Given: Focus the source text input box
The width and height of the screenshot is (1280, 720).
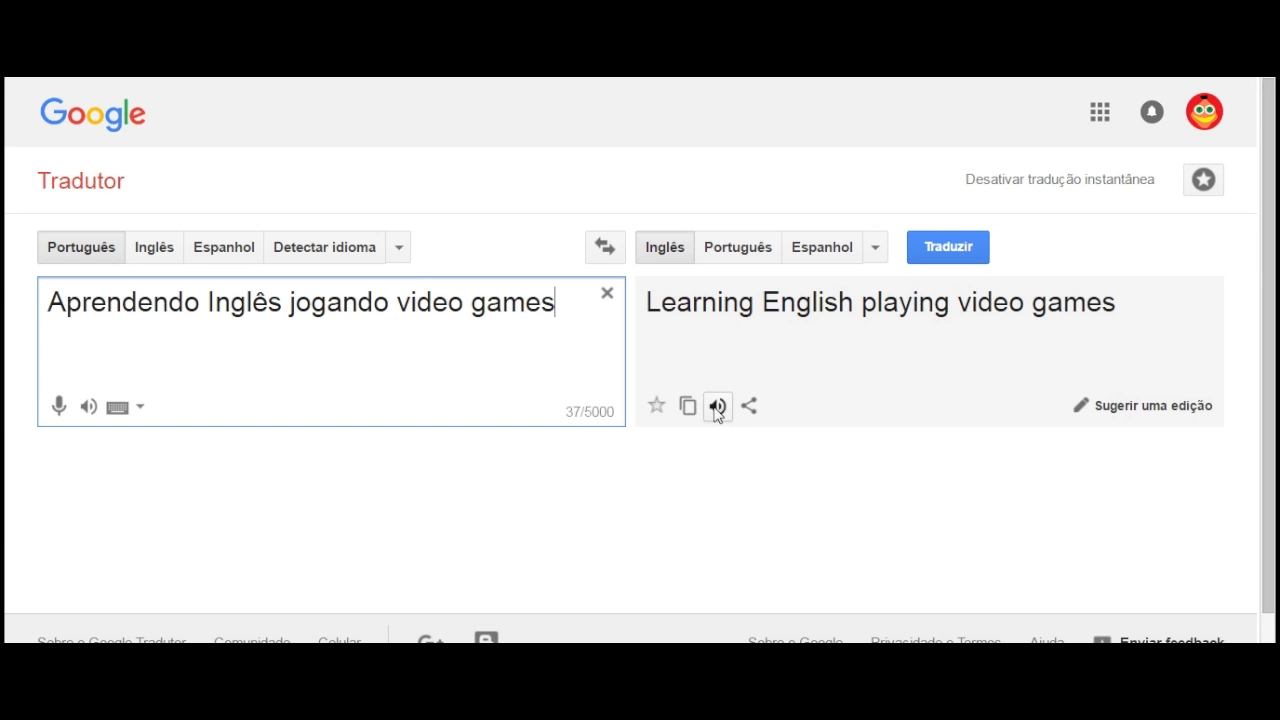Looking at the screenshot, I should click(x=331, y=351).
